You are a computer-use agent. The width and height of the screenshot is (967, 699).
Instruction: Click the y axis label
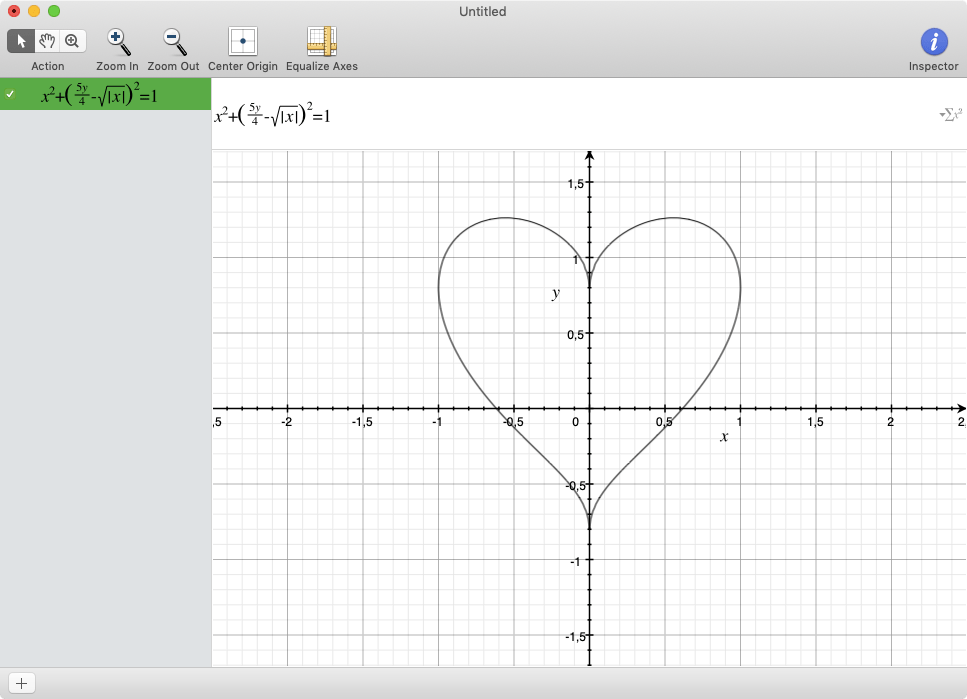pyautogui.click(x=556, y=293)
